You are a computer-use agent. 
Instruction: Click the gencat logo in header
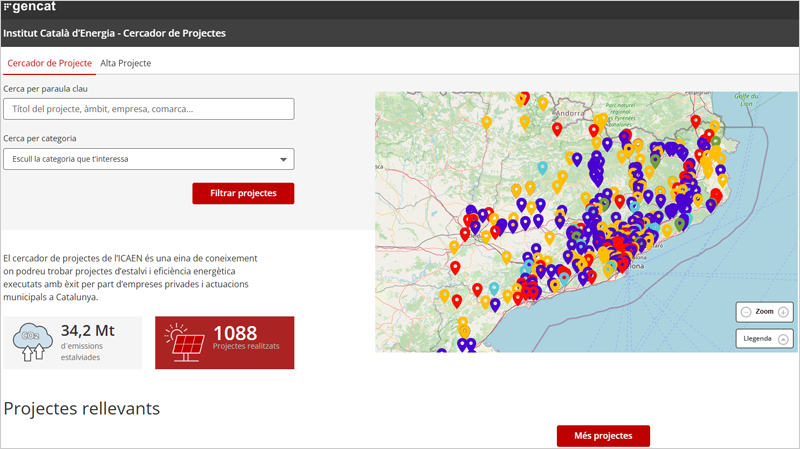click(30, 7)
